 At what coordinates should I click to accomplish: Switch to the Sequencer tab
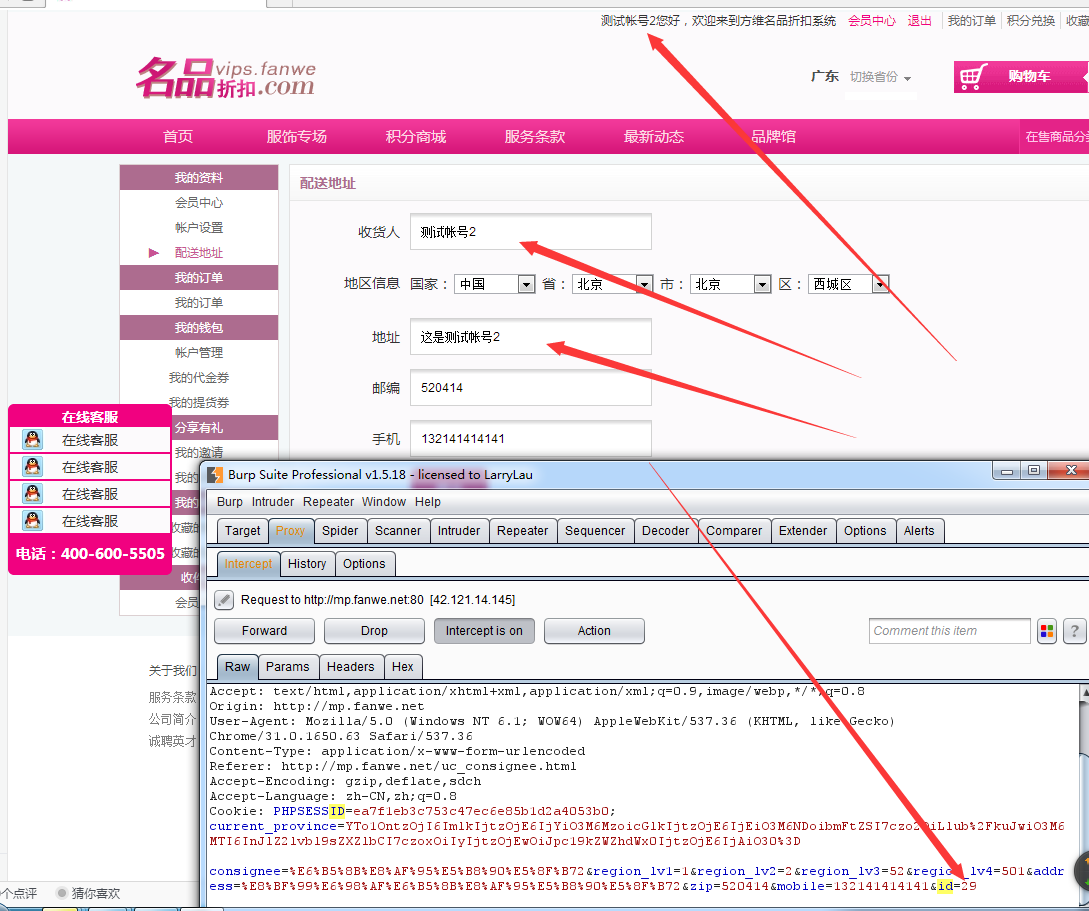595,530
